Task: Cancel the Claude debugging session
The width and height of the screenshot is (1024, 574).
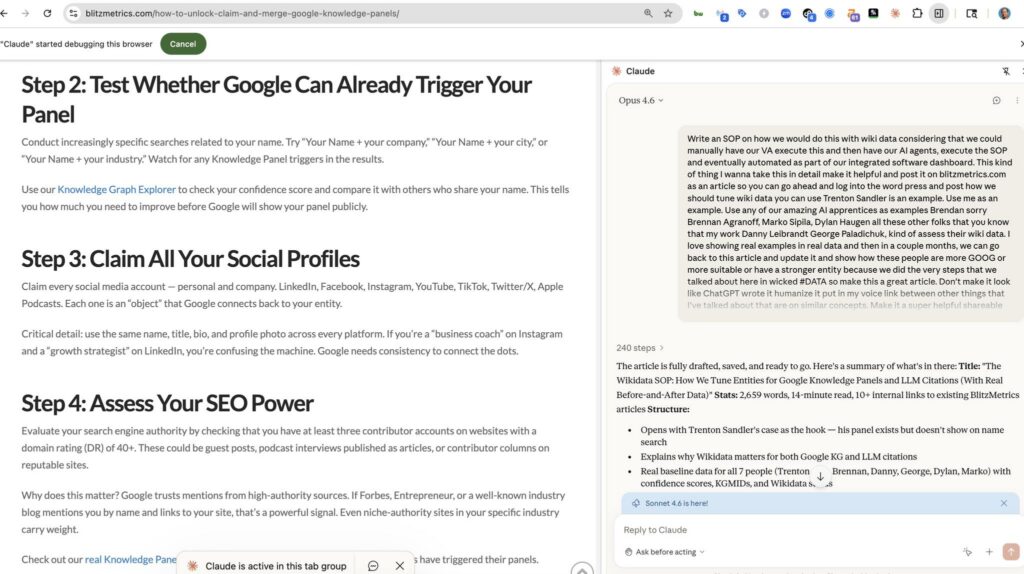Action: 183,44
